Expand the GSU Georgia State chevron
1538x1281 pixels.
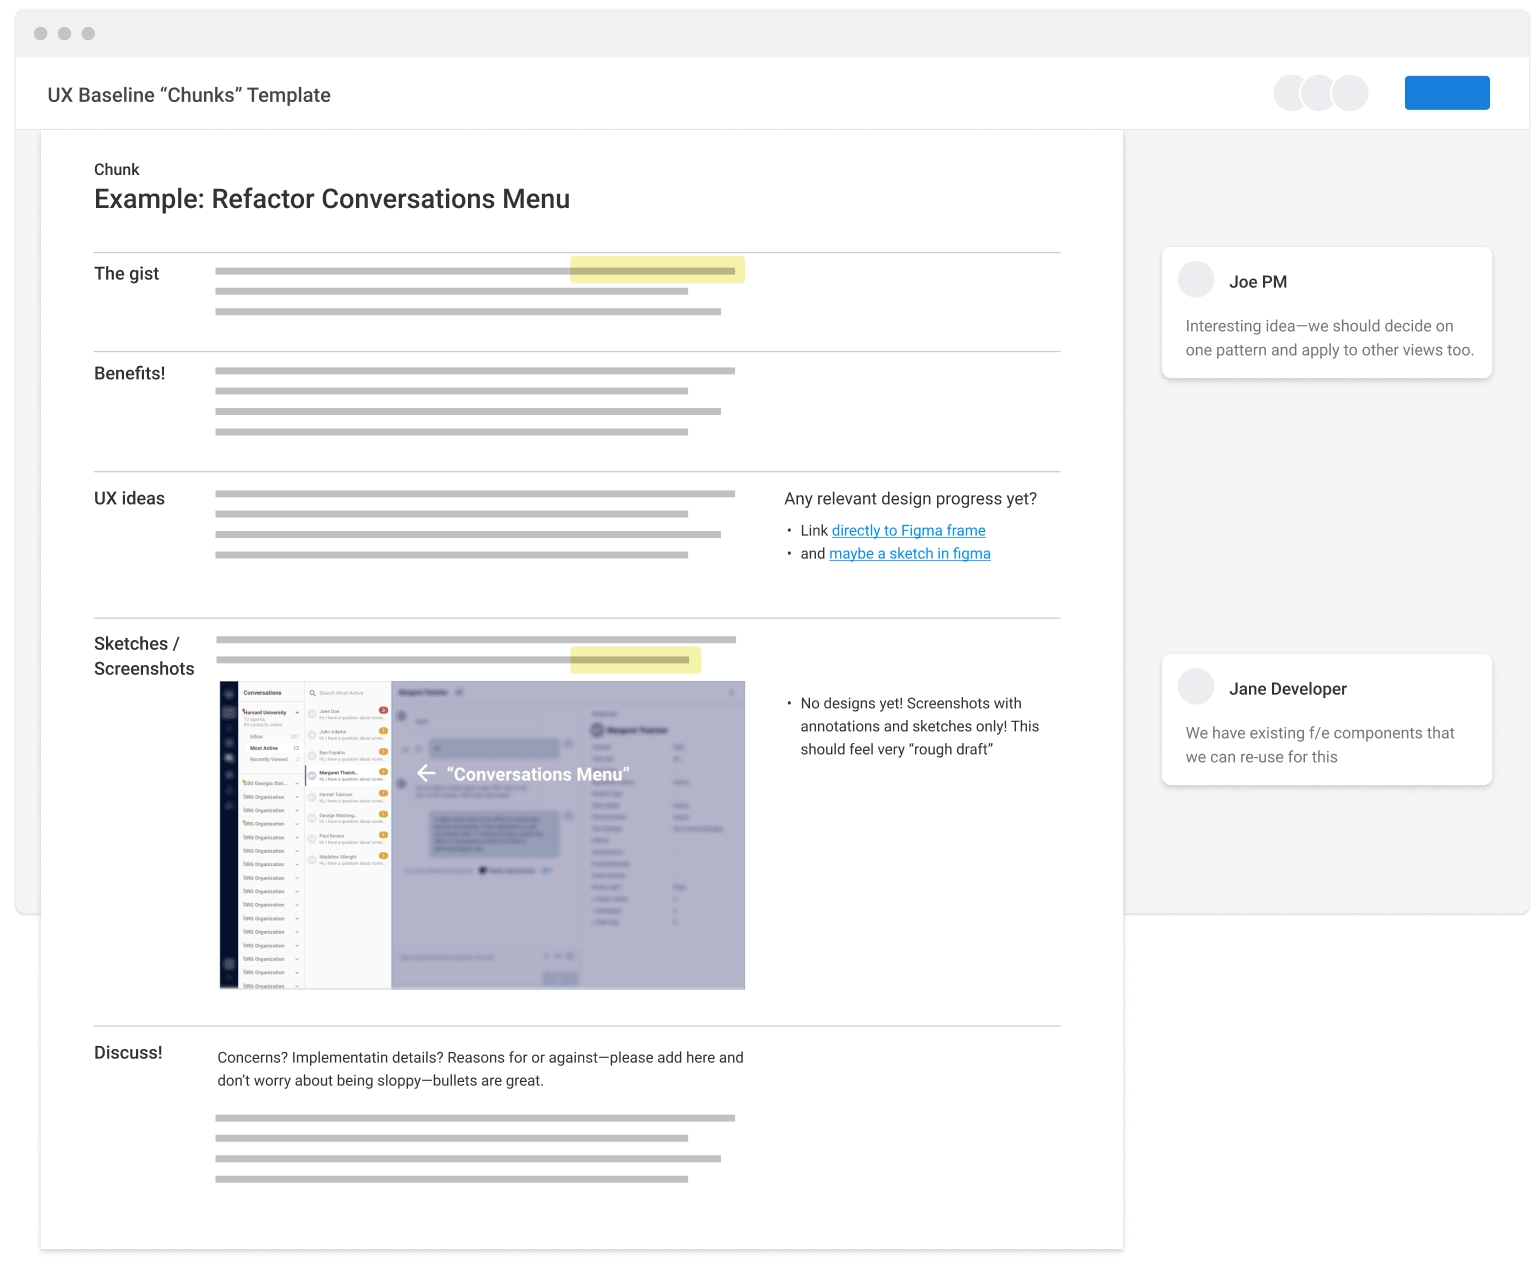click(297, 784)
